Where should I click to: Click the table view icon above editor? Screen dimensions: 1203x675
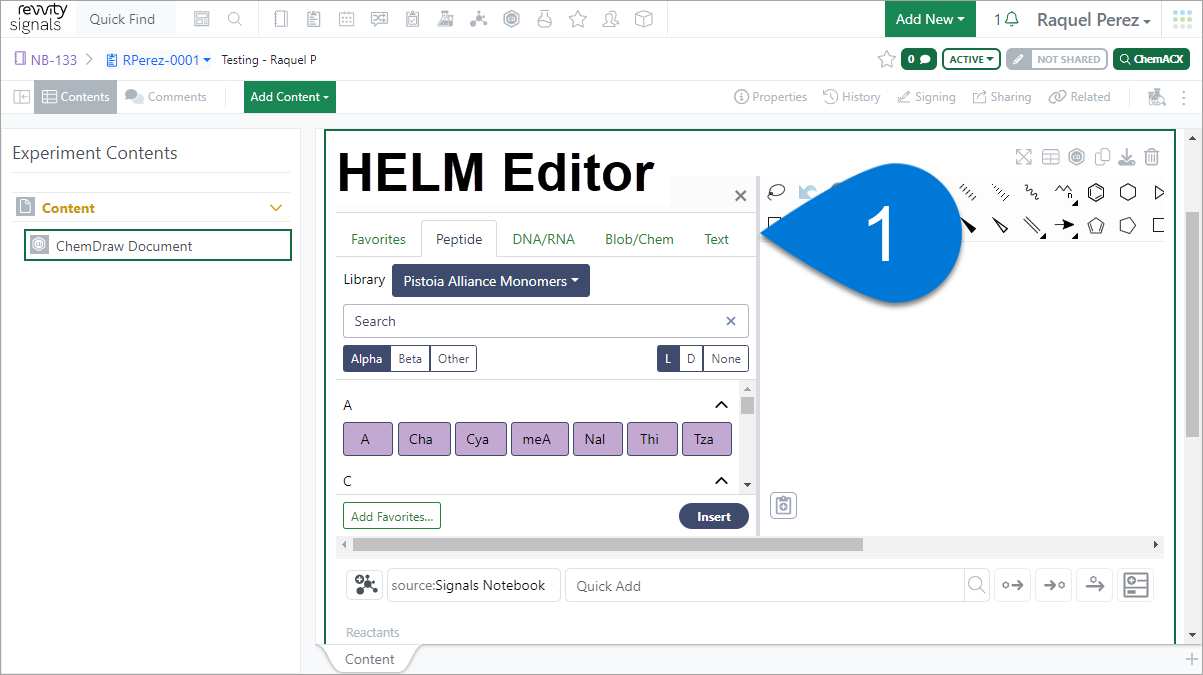coord(1050,157)
